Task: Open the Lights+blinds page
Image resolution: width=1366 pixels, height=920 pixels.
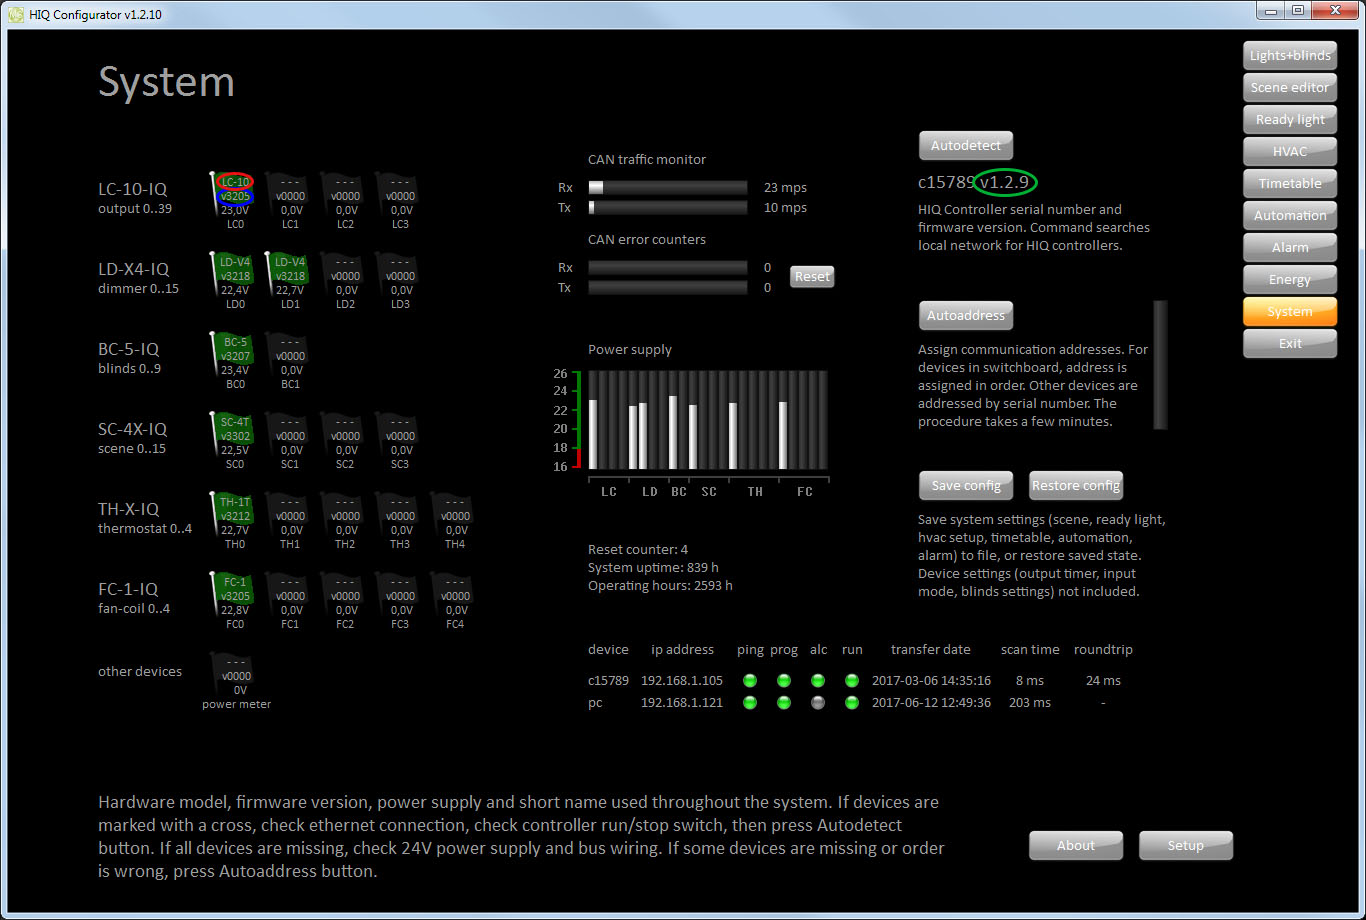Action: click(x=1290, y=56)
